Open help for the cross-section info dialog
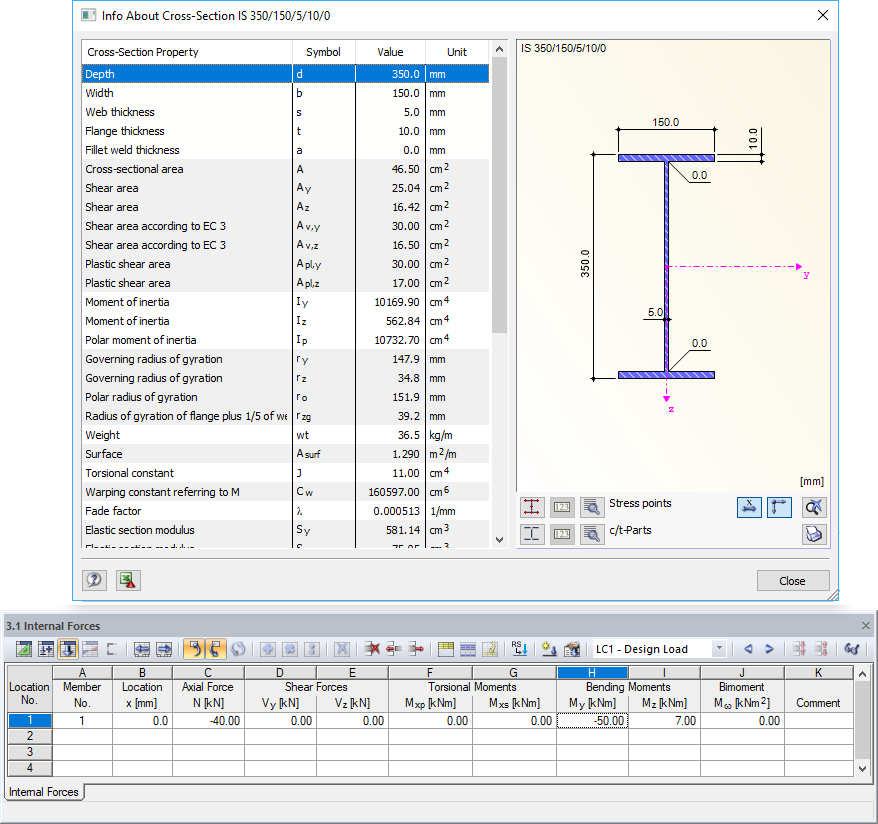This screenshot has width=878, height=824. [x=94, y=580]
